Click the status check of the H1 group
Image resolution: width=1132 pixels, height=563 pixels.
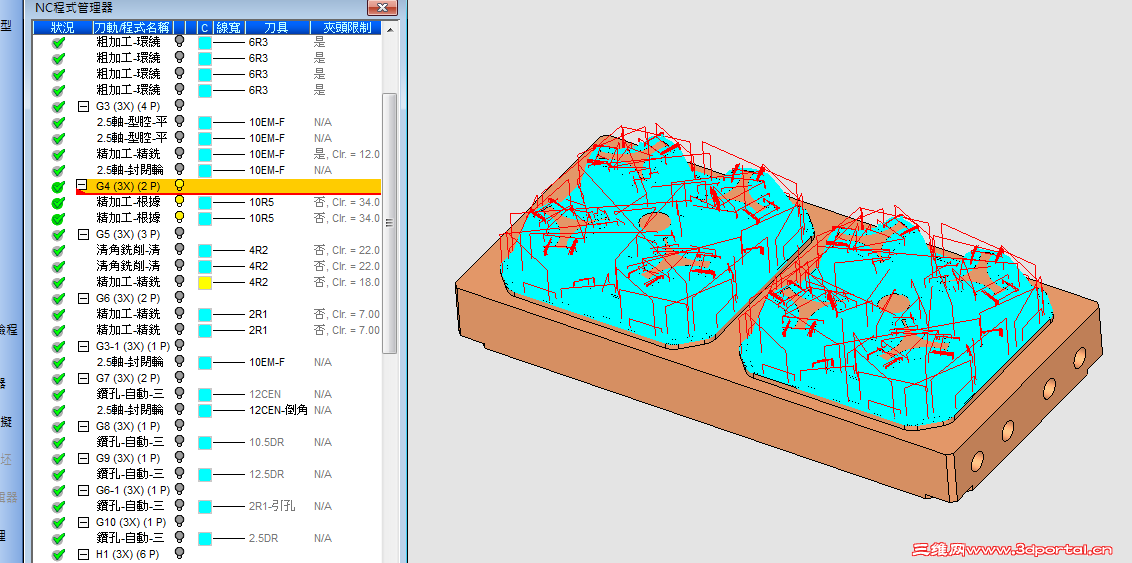(x=58, y=555)
